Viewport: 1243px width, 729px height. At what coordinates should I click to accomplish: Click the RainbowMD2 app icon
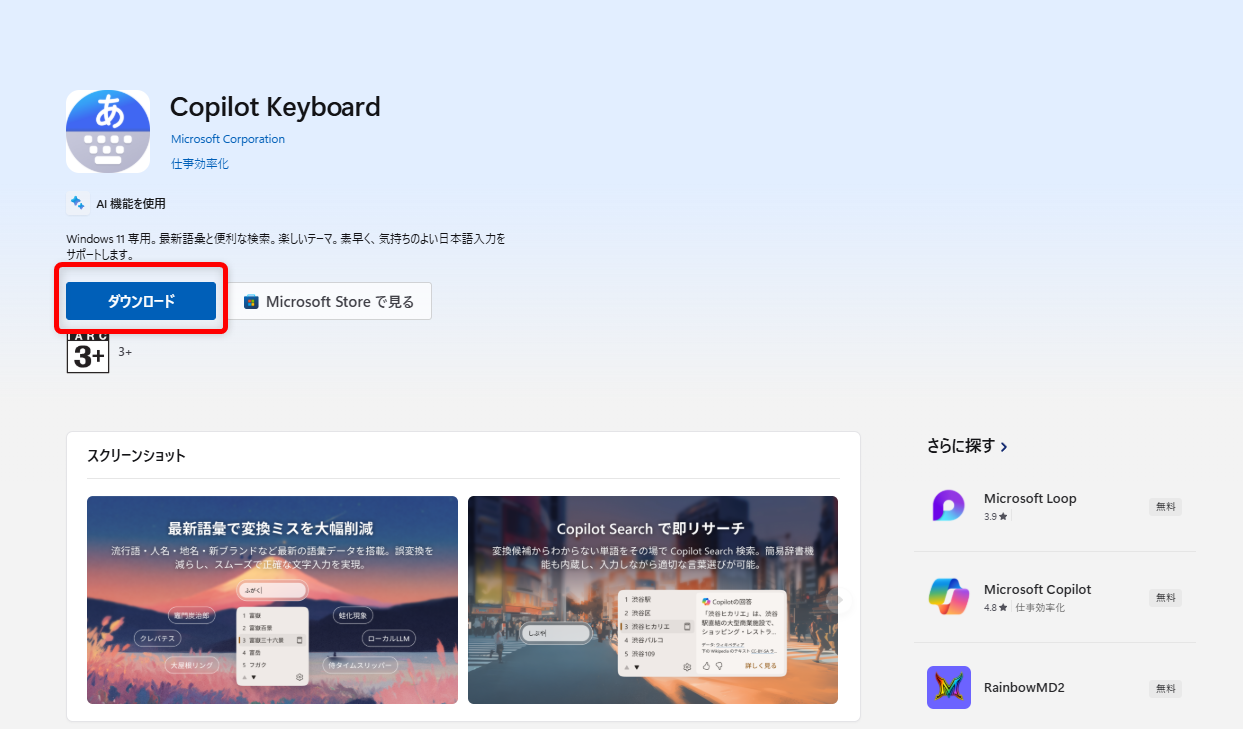coord(948,688)
